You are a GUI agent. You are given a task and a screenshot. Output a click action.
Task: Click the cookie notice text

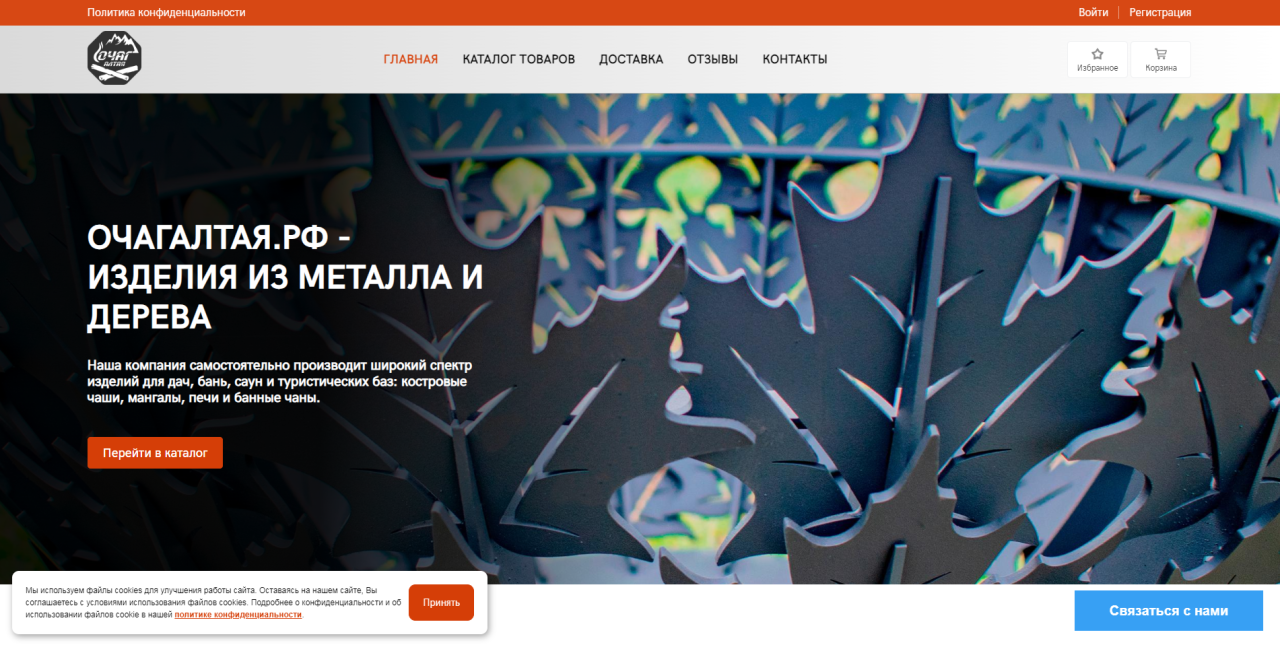coord(213,602)
